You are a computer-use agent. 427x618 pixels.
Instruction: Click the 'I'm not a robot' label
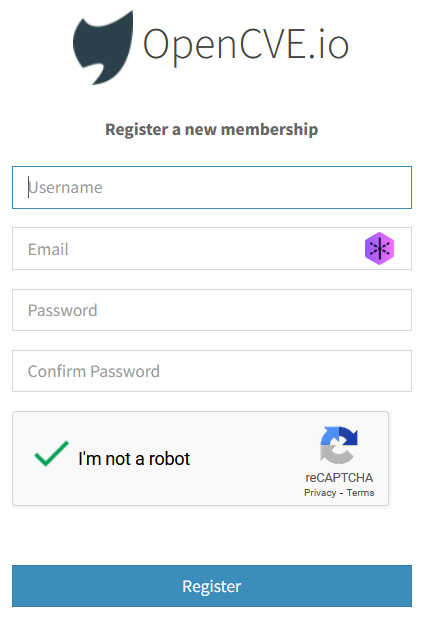click(134, 459)
